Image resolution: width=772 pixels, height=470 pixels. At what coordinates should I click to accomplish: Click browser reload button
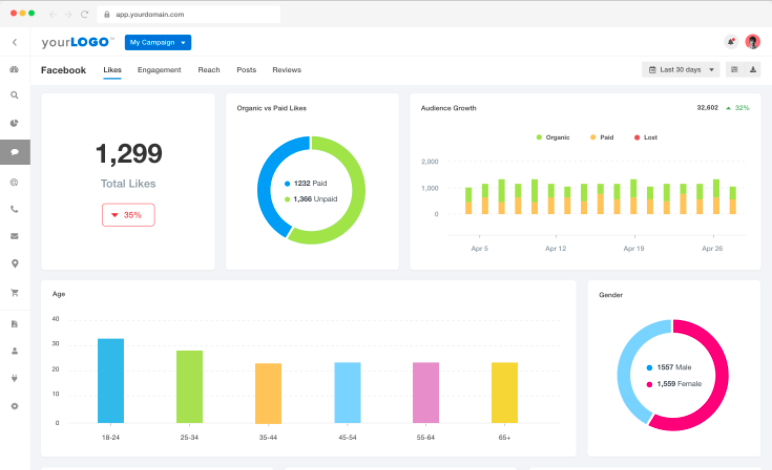[x=85, y=14]
